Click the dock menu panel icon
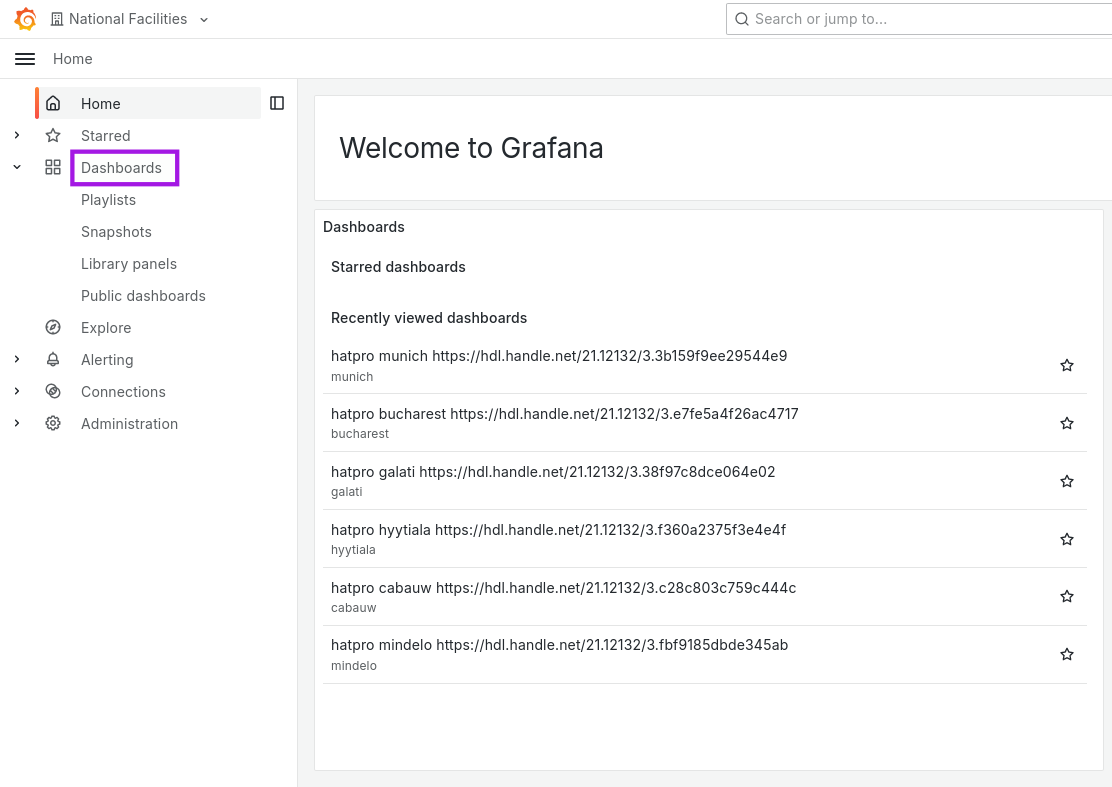This screenshot has width=1112, height=787. pos(277,104)
